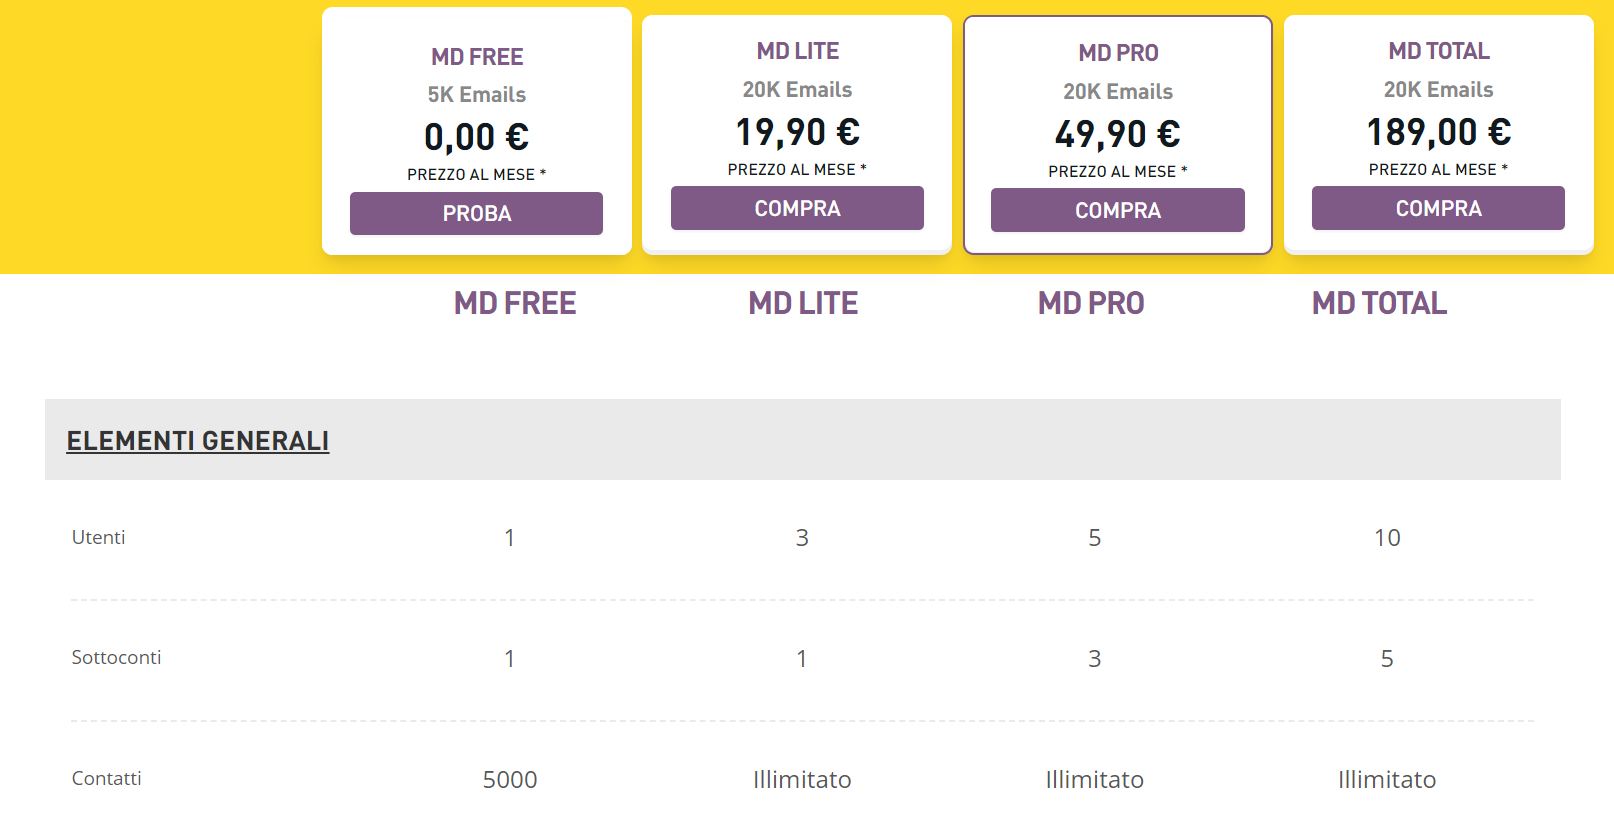Click the PROBA button for MD FREE
The height and width of the screenshot is (820, 1614).
coord(476,213)
